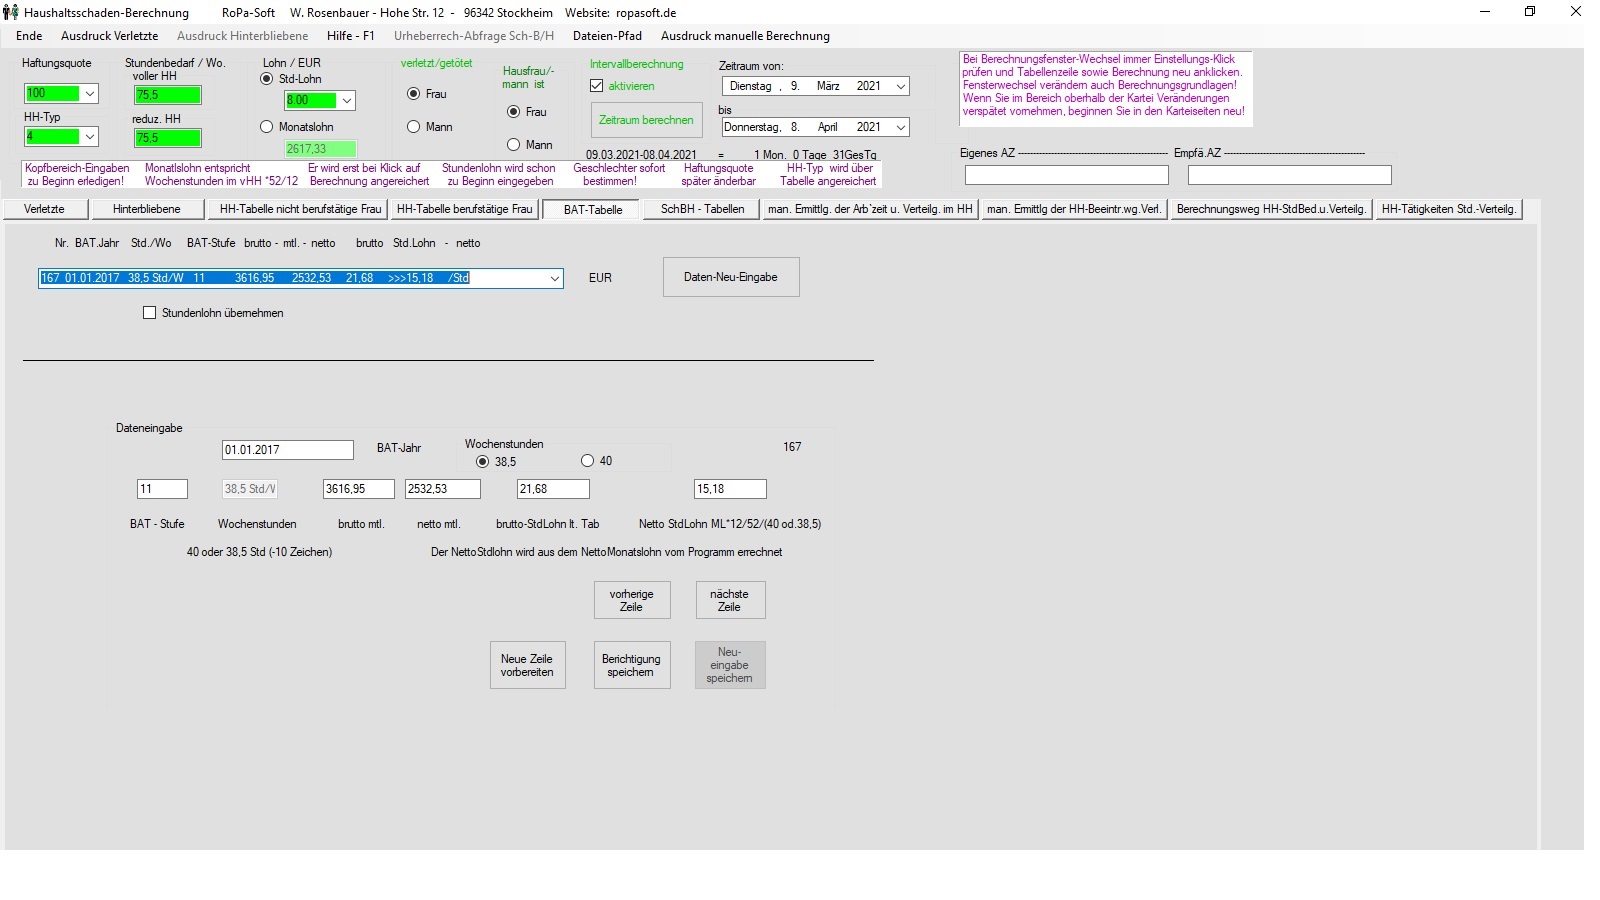Open the Dateien-Pfad menu
The width and height of the screenshot is (1600, 900).
click(x=607, y=36)
